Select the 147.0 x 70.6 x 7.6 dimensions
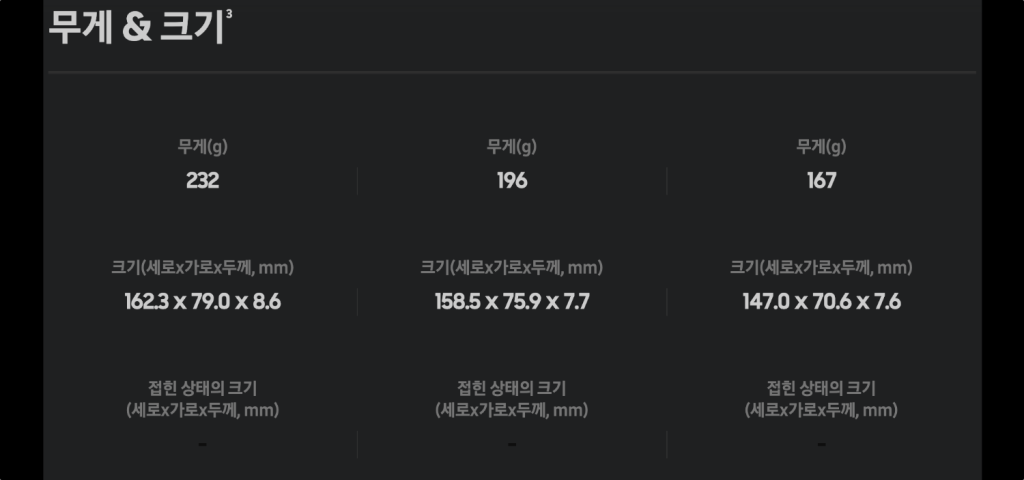The width and height of the screenshot is (1024, 480). [821, 301]
